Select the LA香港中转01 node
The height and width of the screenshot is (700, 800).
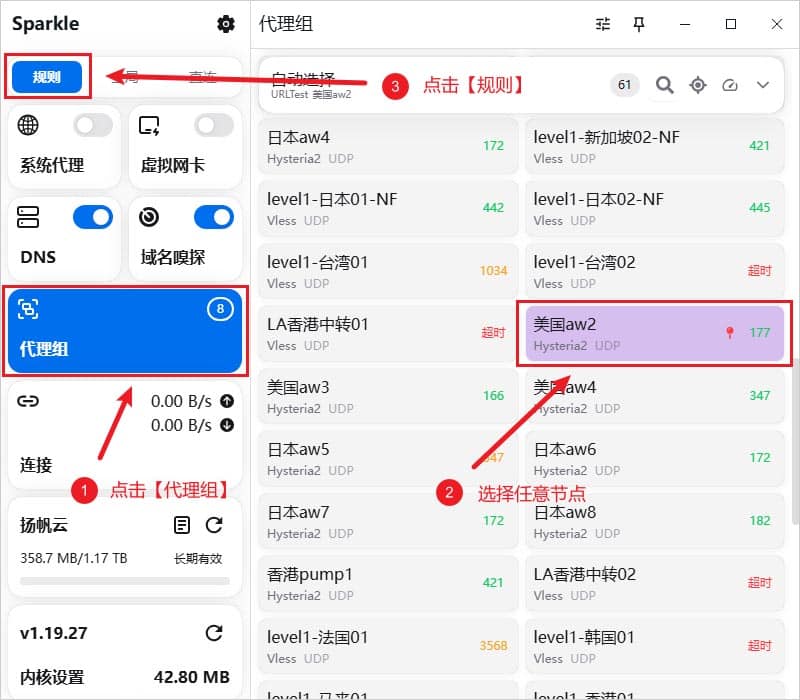[x=388, y=334]
